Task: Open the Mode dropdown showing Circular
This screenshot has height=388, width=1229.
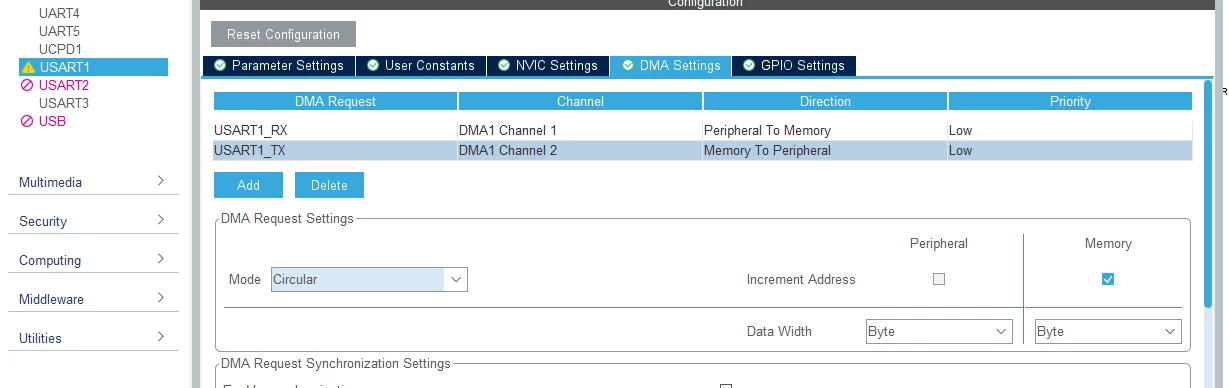Action: 369,279
